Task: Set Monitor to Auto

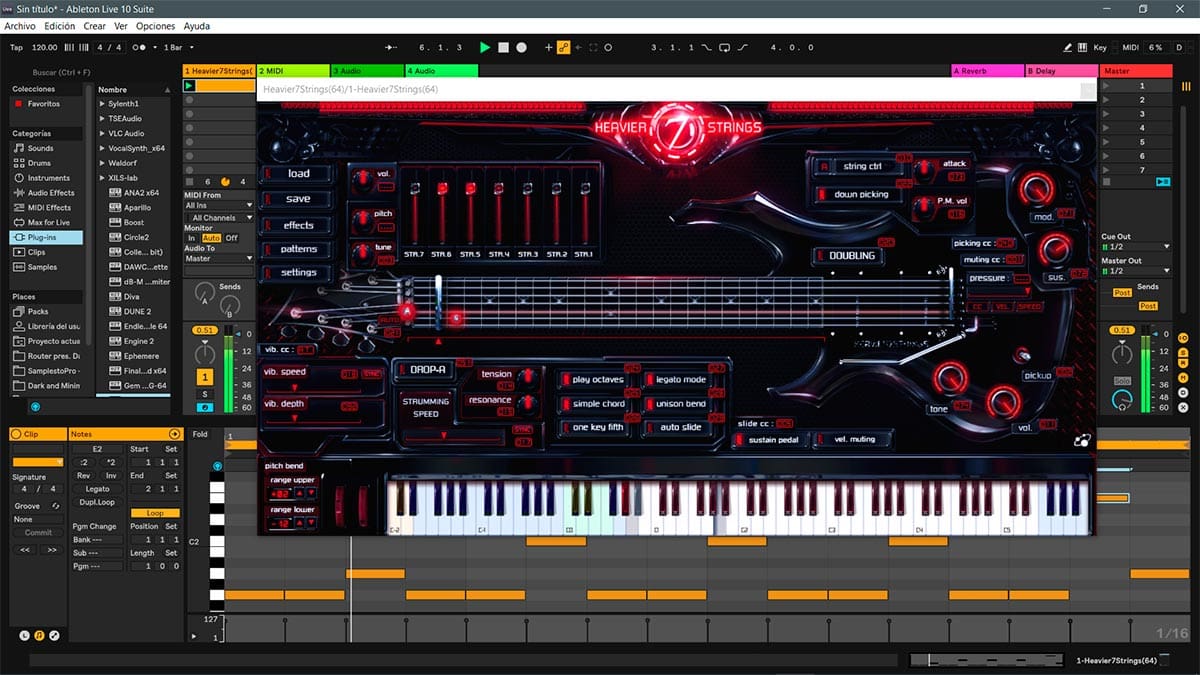Action: coord(211,238)
